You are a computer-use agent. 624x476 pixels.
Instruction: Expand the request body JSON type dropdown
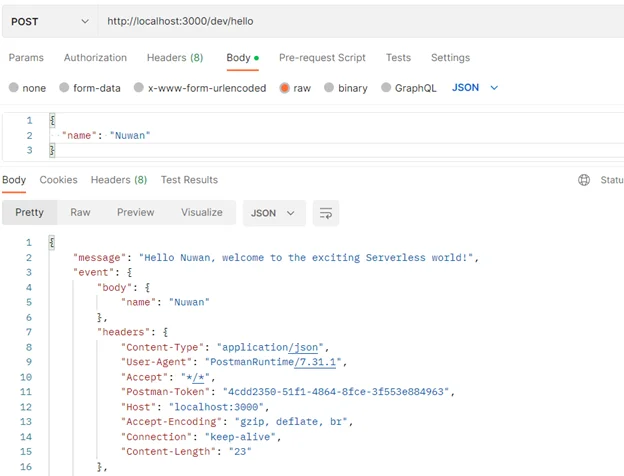tap(475, 88)
